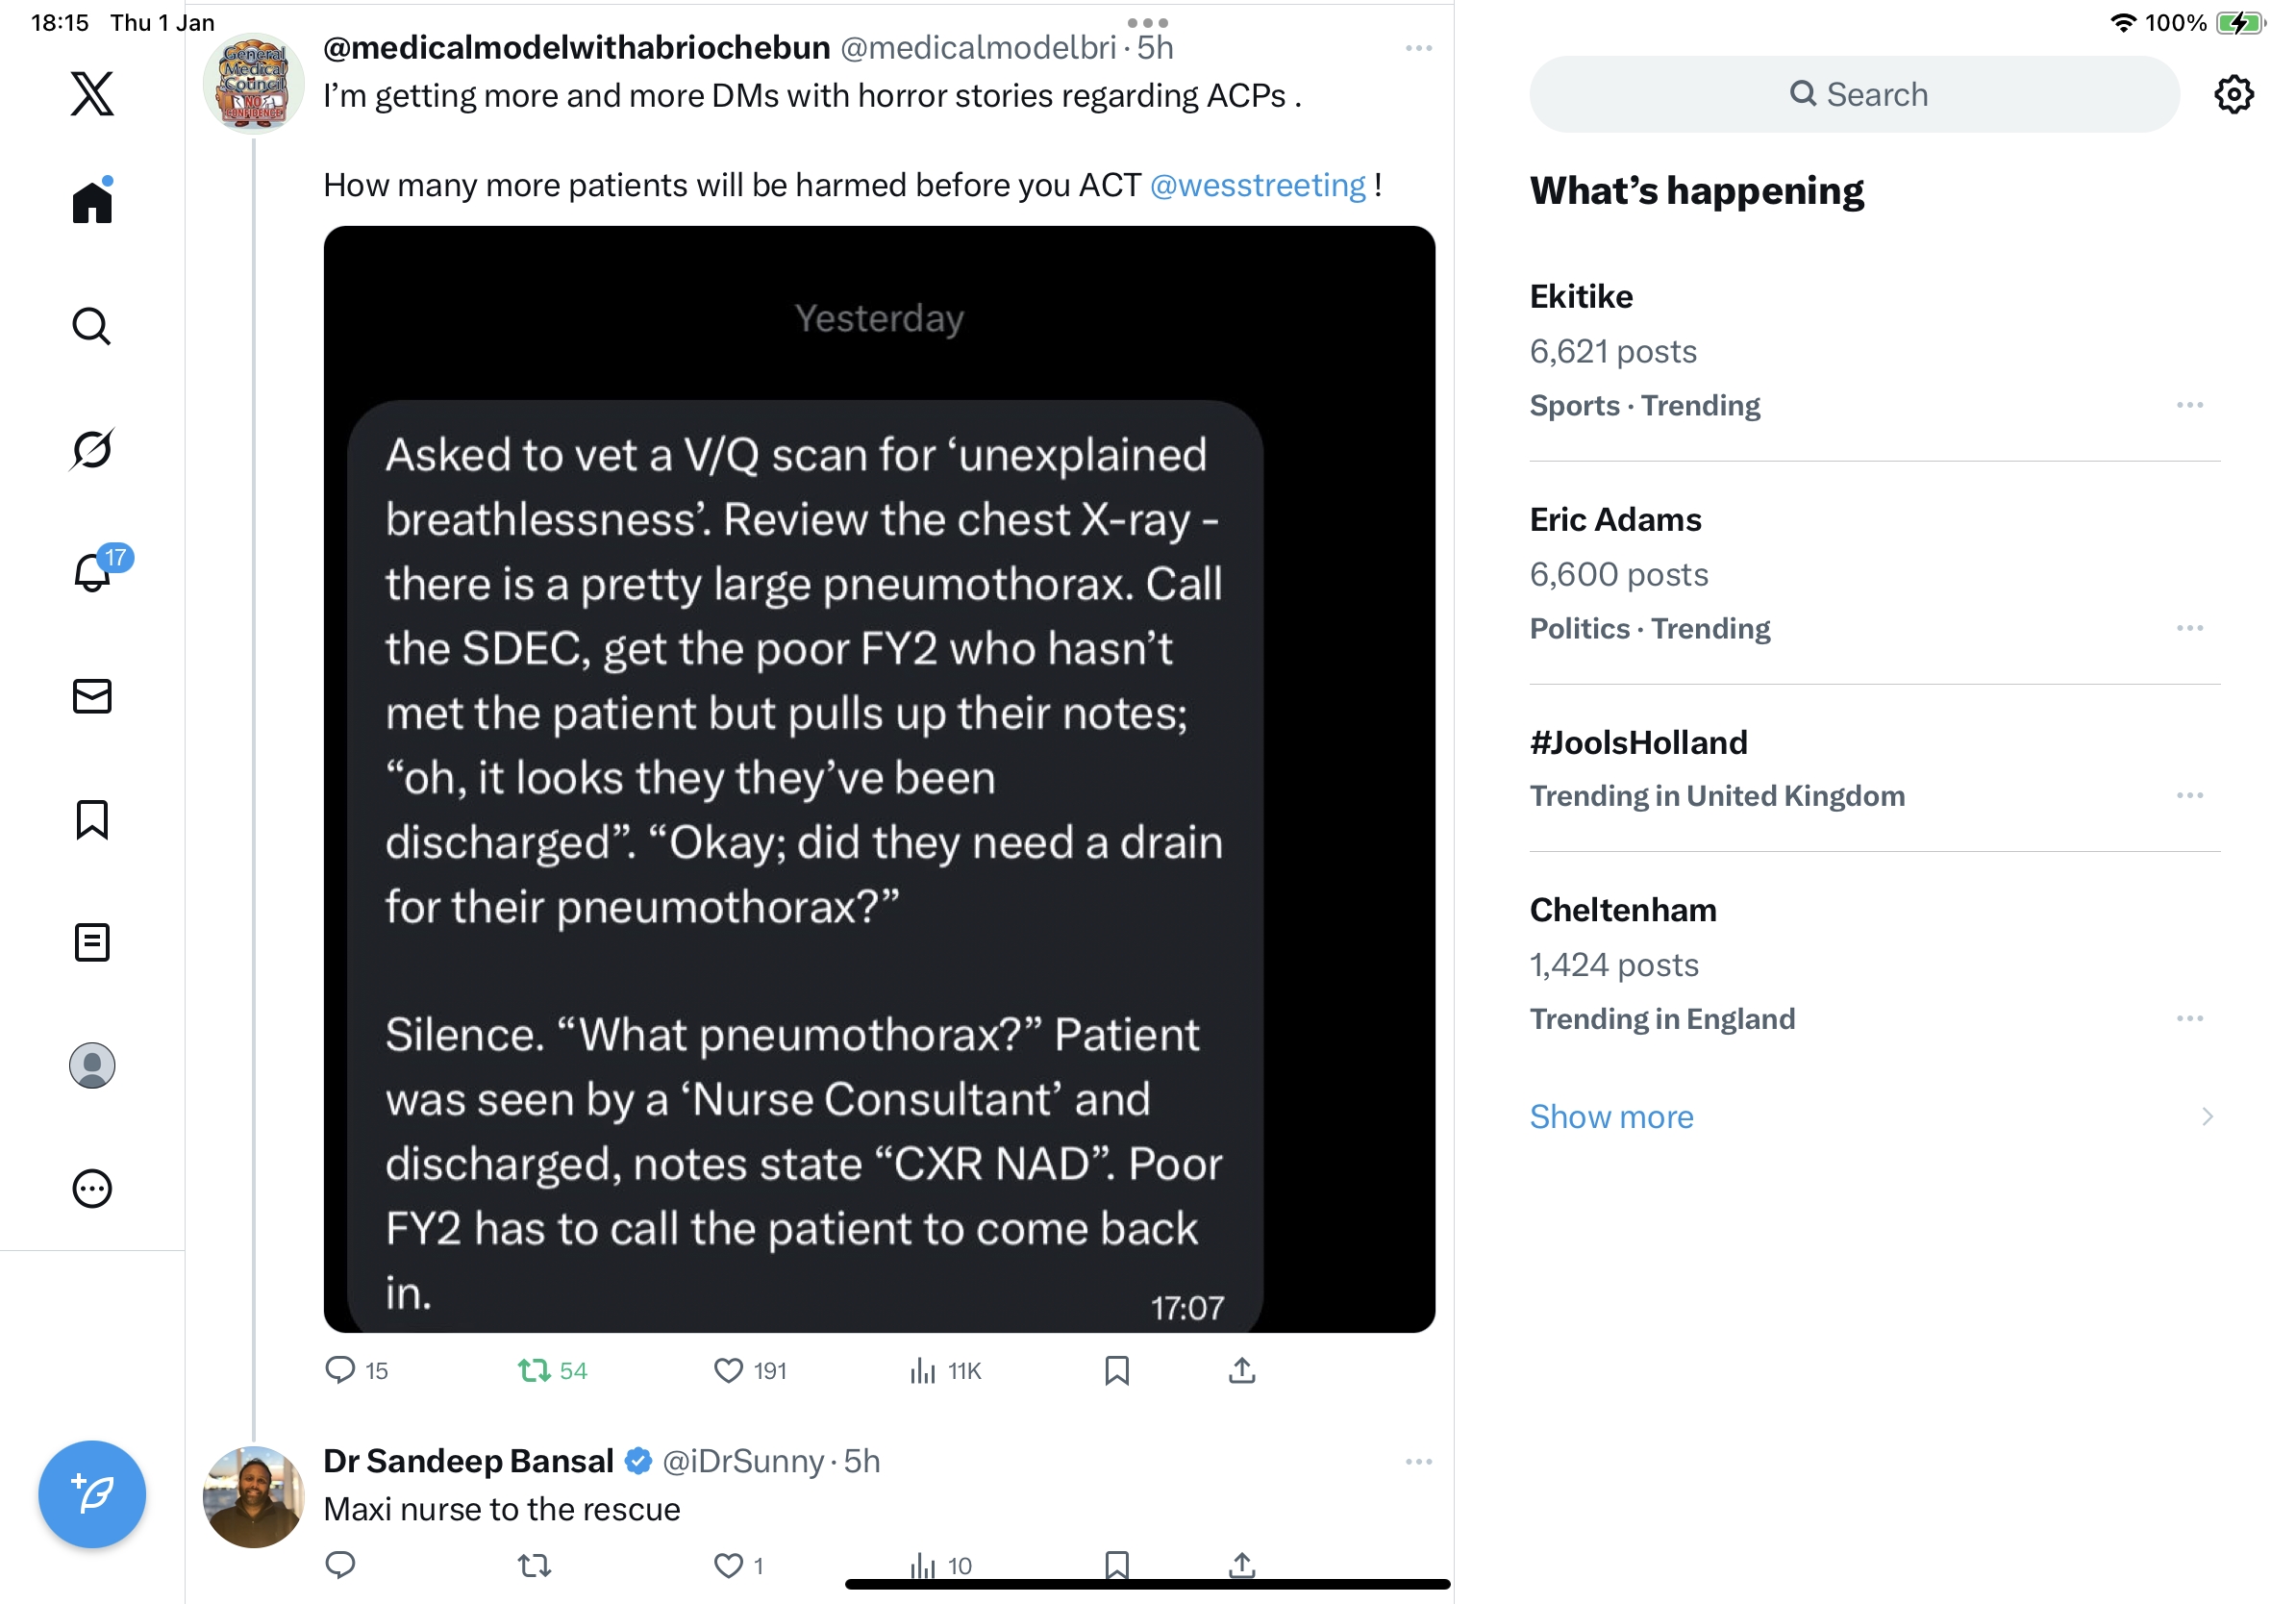Open the X home logo

click(x=92, y=94)
